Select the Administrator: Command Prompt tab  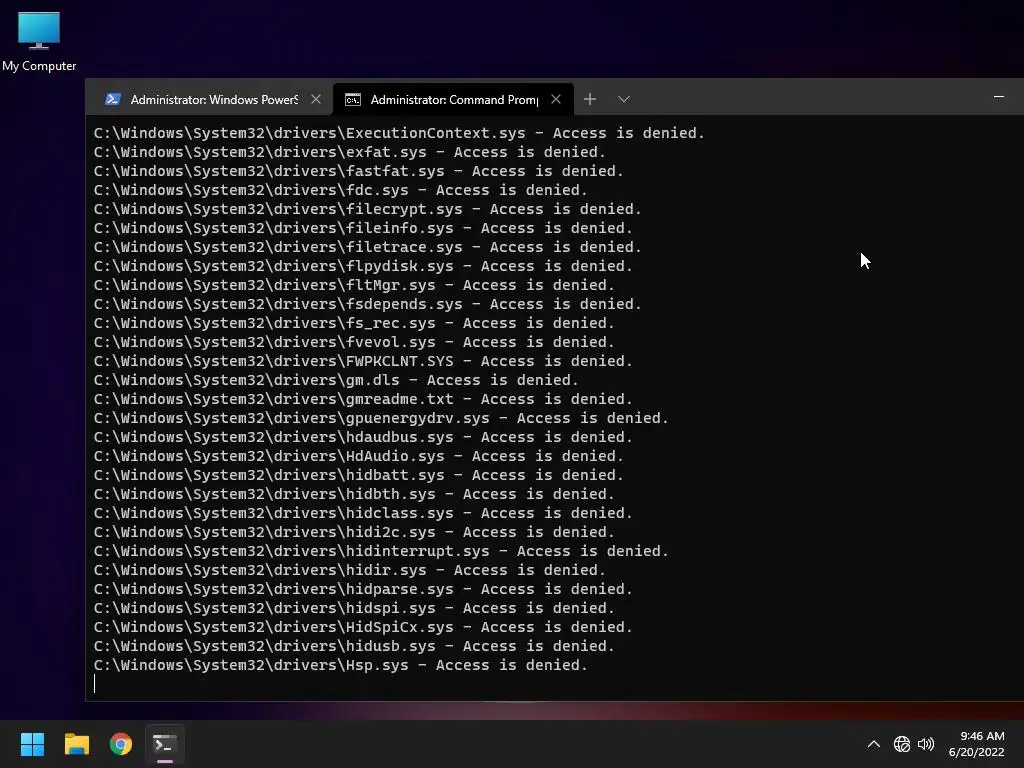click(x=453, y=99)
